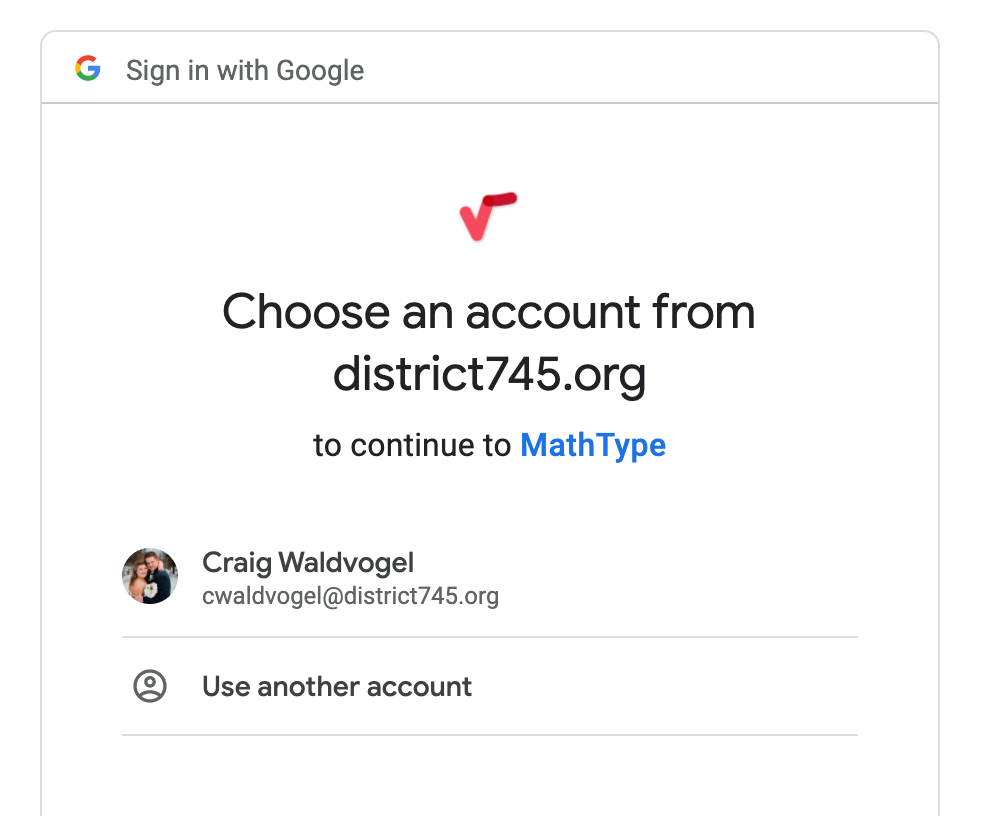Click the district745.org domain text
The image size is (996, 816).
[x=489, y=375]
